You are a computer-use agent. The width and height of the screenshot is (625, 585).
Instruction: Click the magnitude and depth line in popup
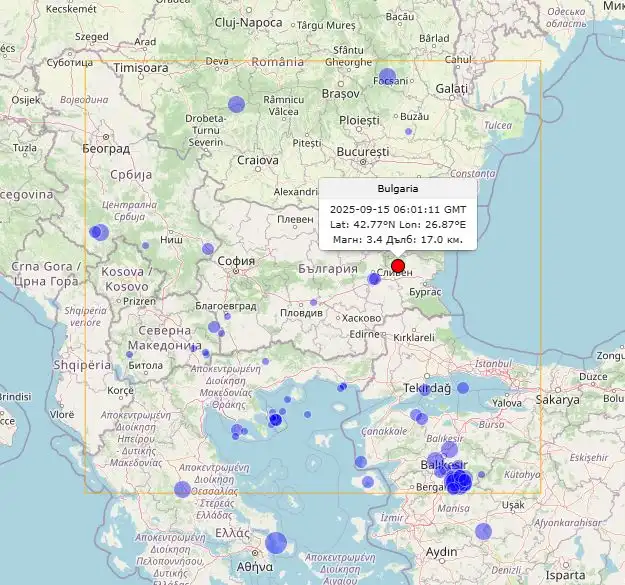398,240
